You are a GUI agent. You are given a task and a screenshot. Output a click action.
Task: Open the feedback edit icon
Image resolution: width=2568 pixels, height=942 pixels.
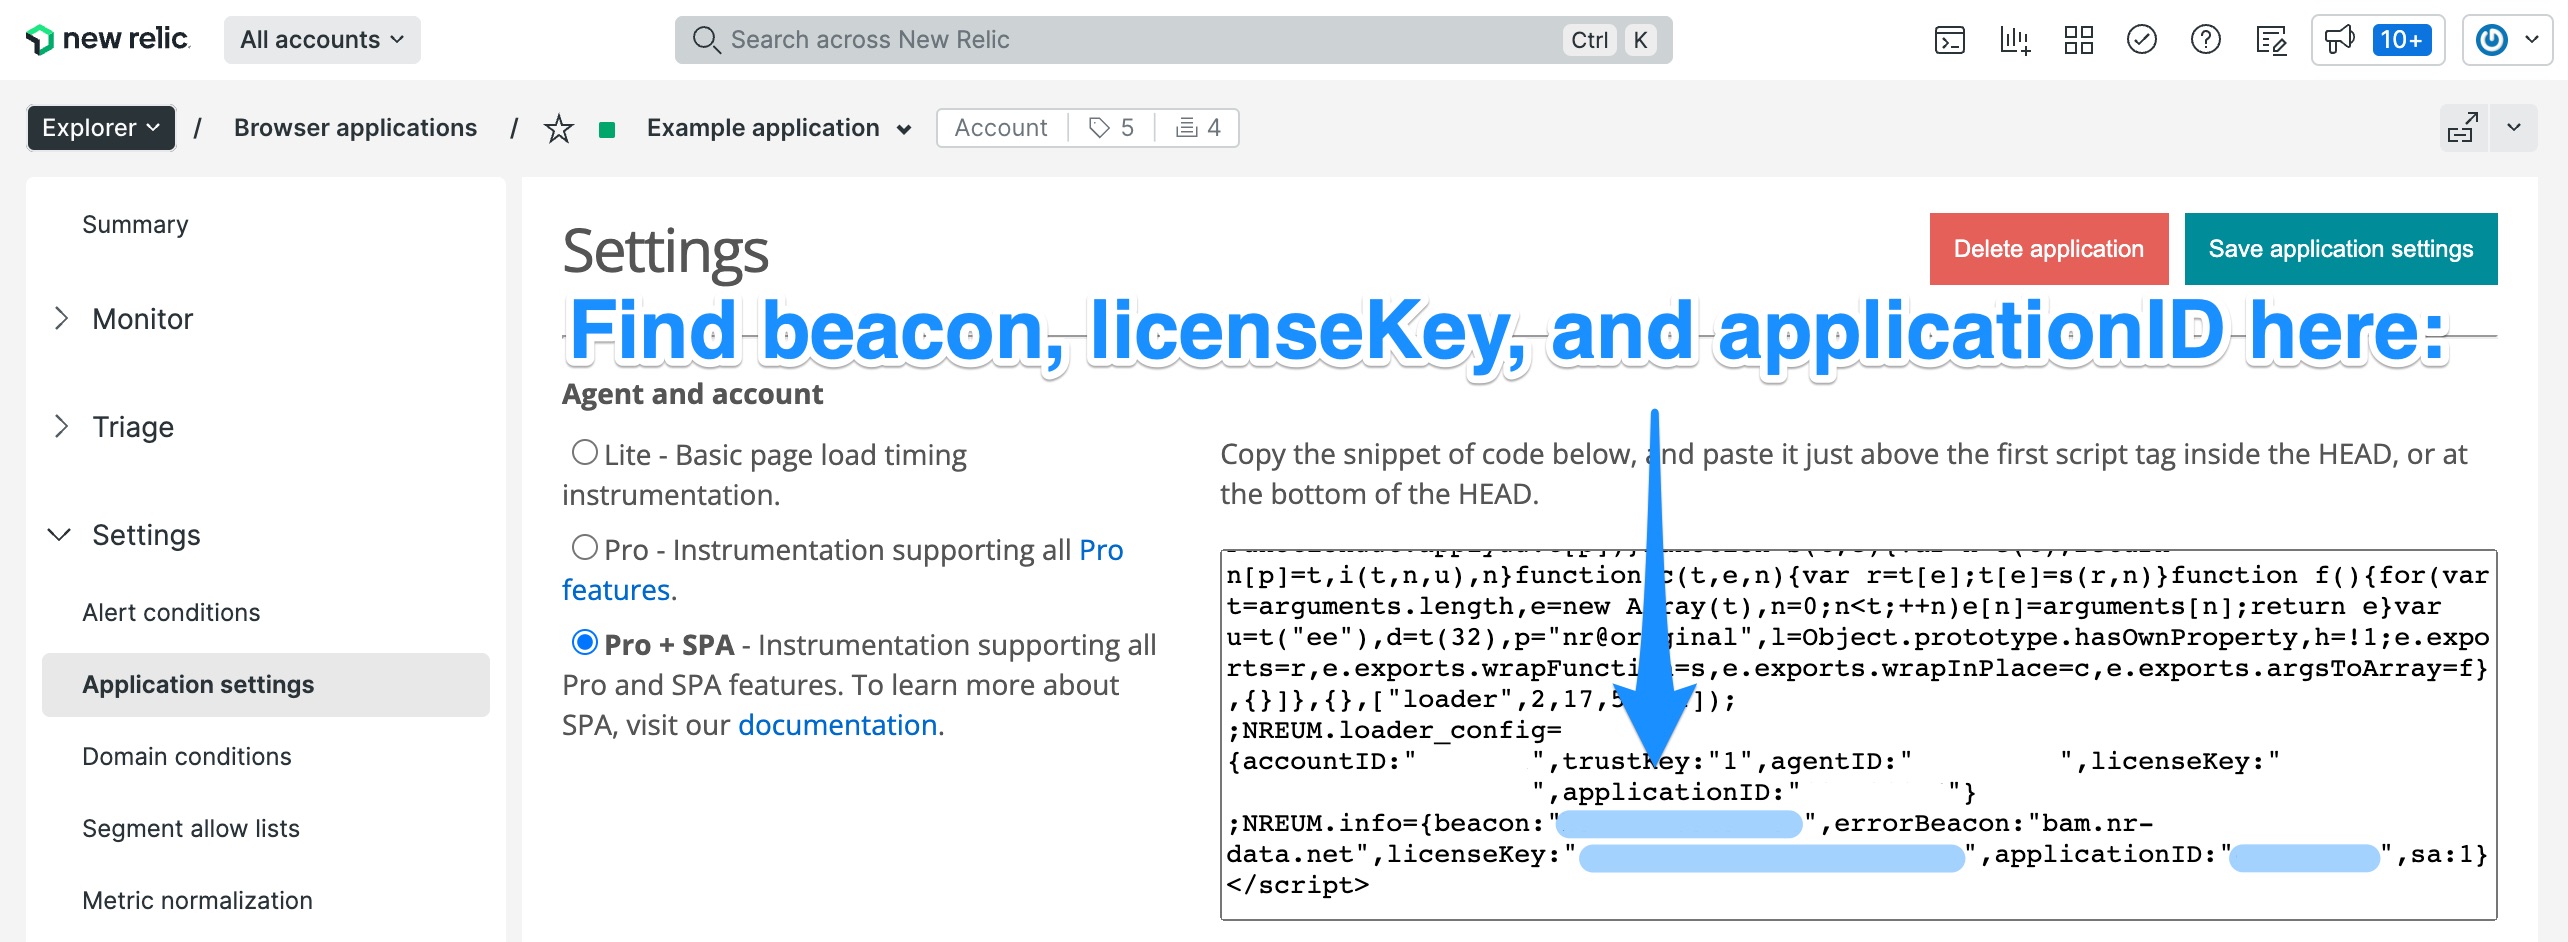point(2272,40)
